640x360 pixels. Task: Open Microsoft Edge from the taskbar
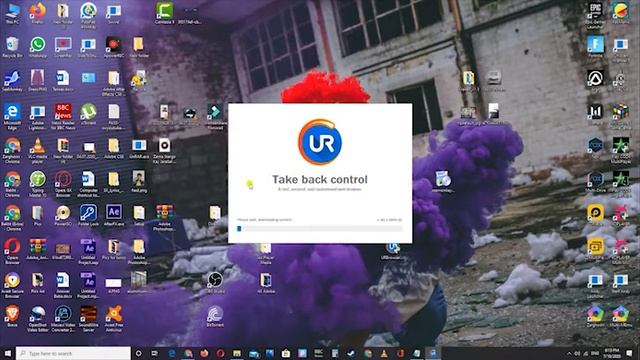tap(171, 353)
